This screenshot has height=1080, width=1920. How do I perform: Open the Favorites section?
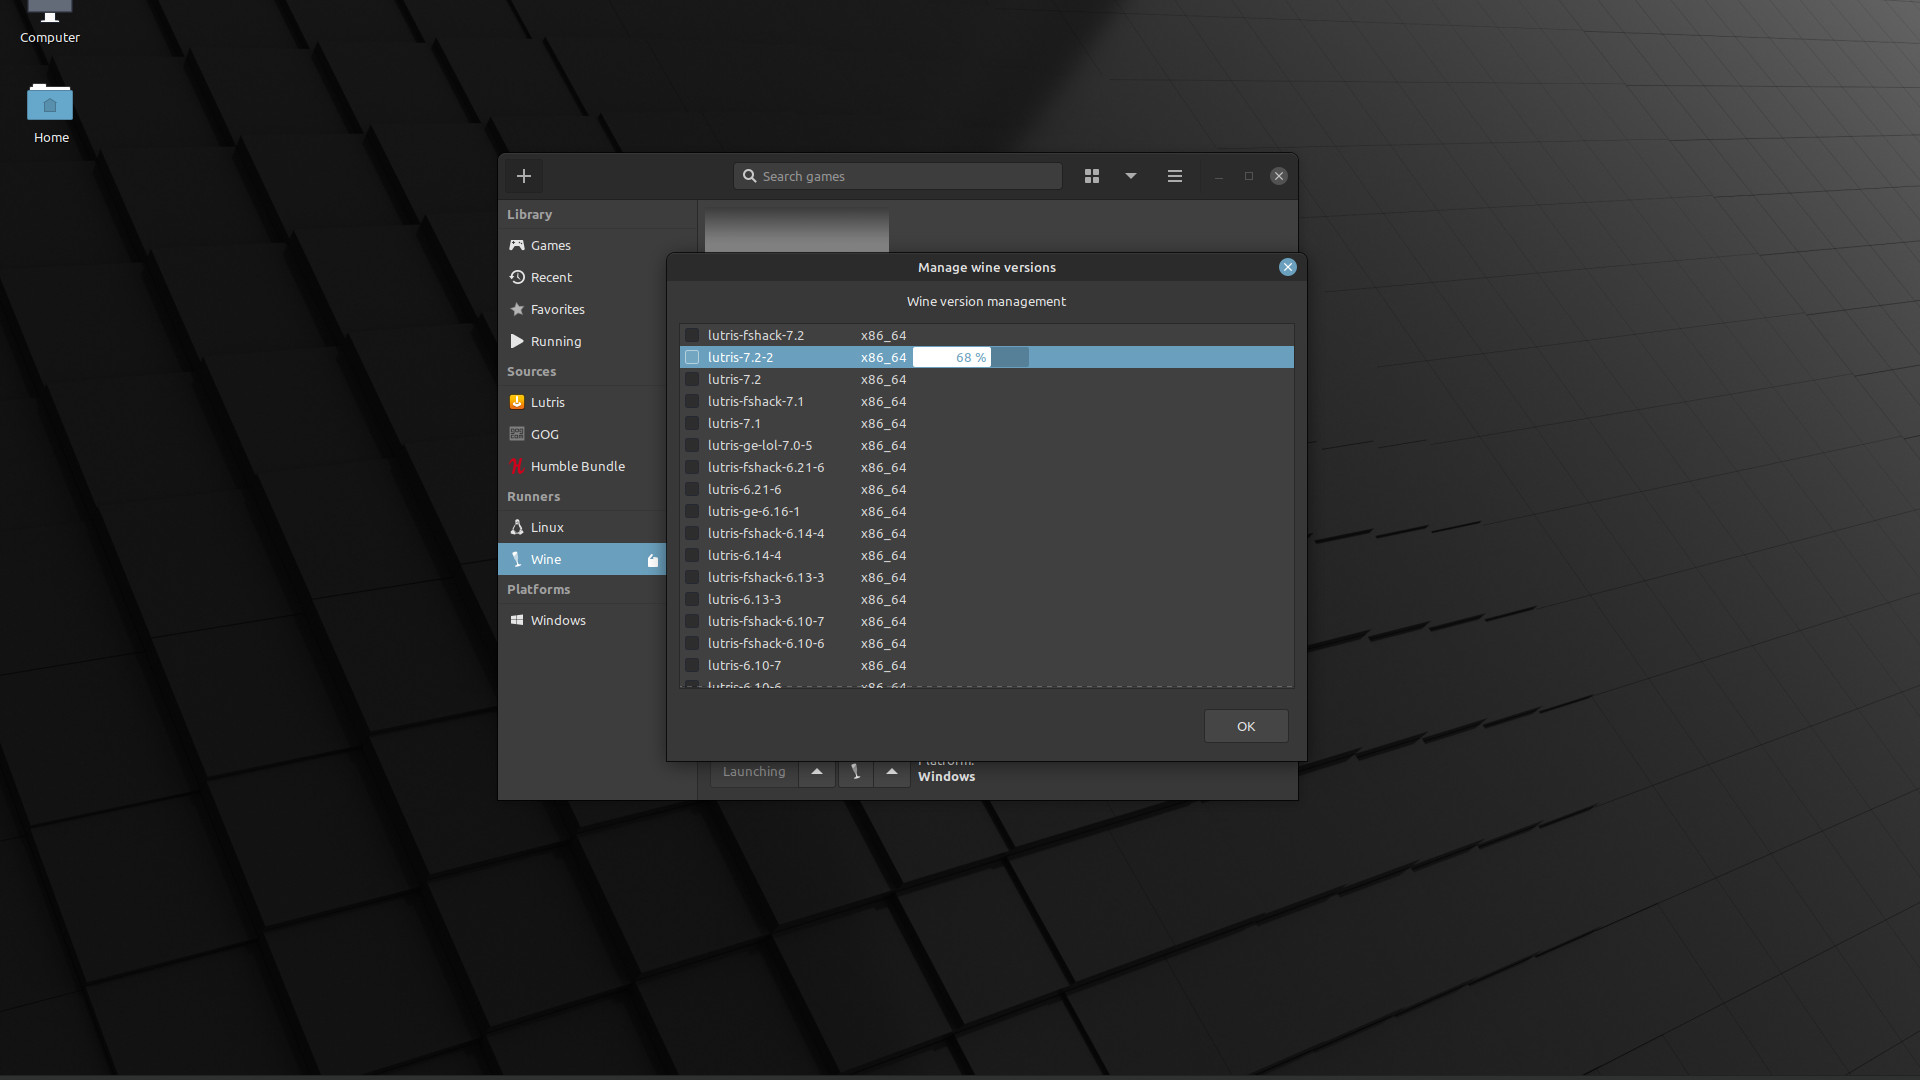(x=597, y=309)
